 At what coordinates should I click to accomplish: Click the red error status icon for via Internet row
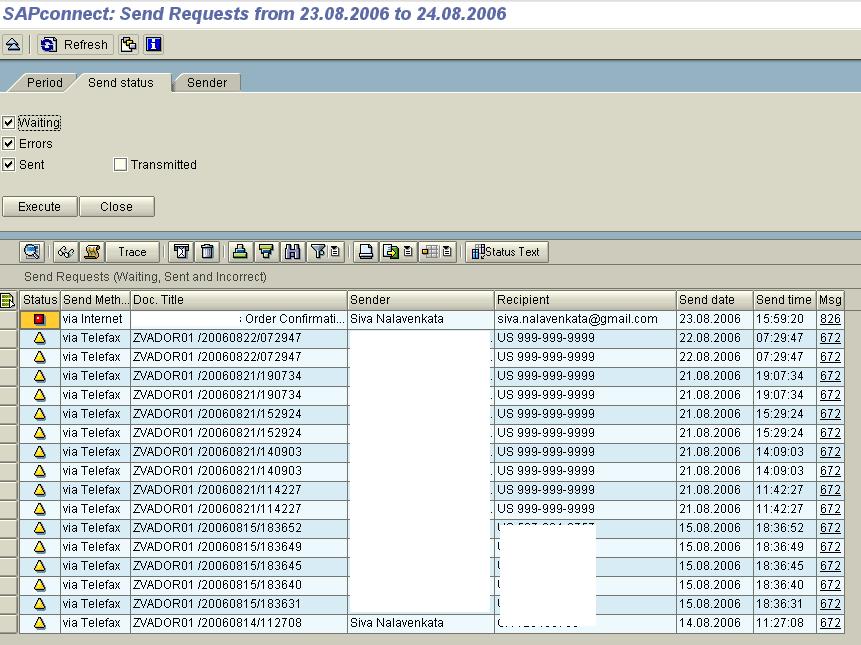(40, 319)
